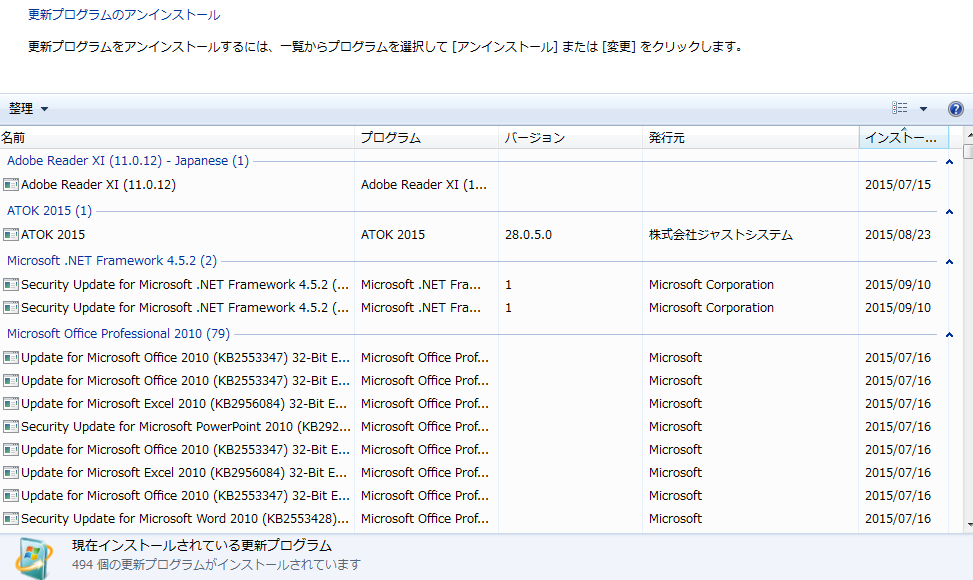The width and height of the screenshot is (973, 580).
Task: Open the 整理 organize menu
Action: (28, 109)
